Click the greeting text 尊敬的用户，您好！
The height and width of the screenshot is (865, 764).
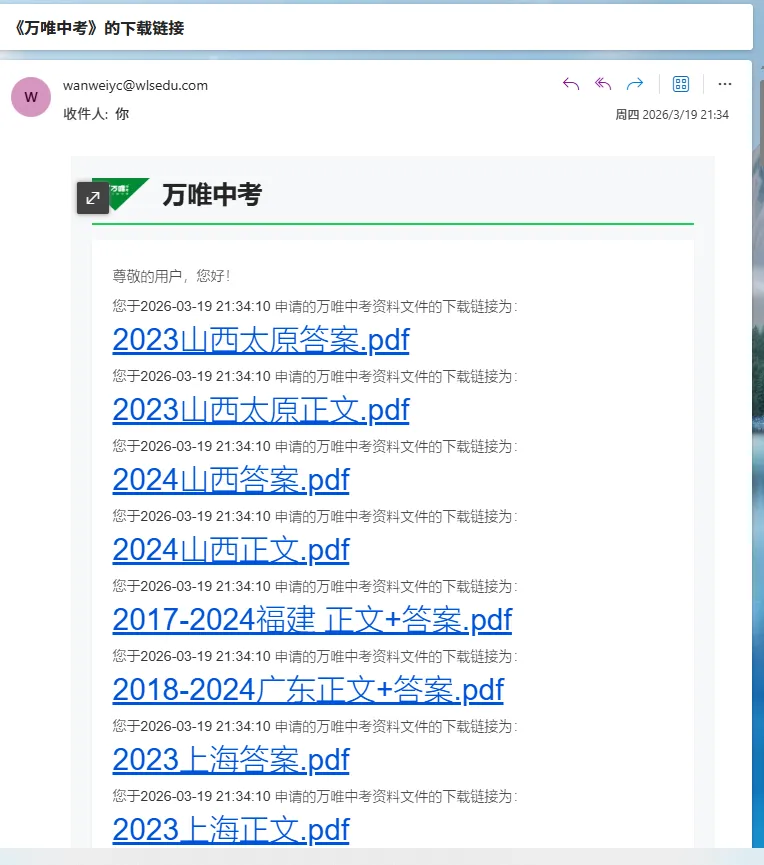click(172, 276)
